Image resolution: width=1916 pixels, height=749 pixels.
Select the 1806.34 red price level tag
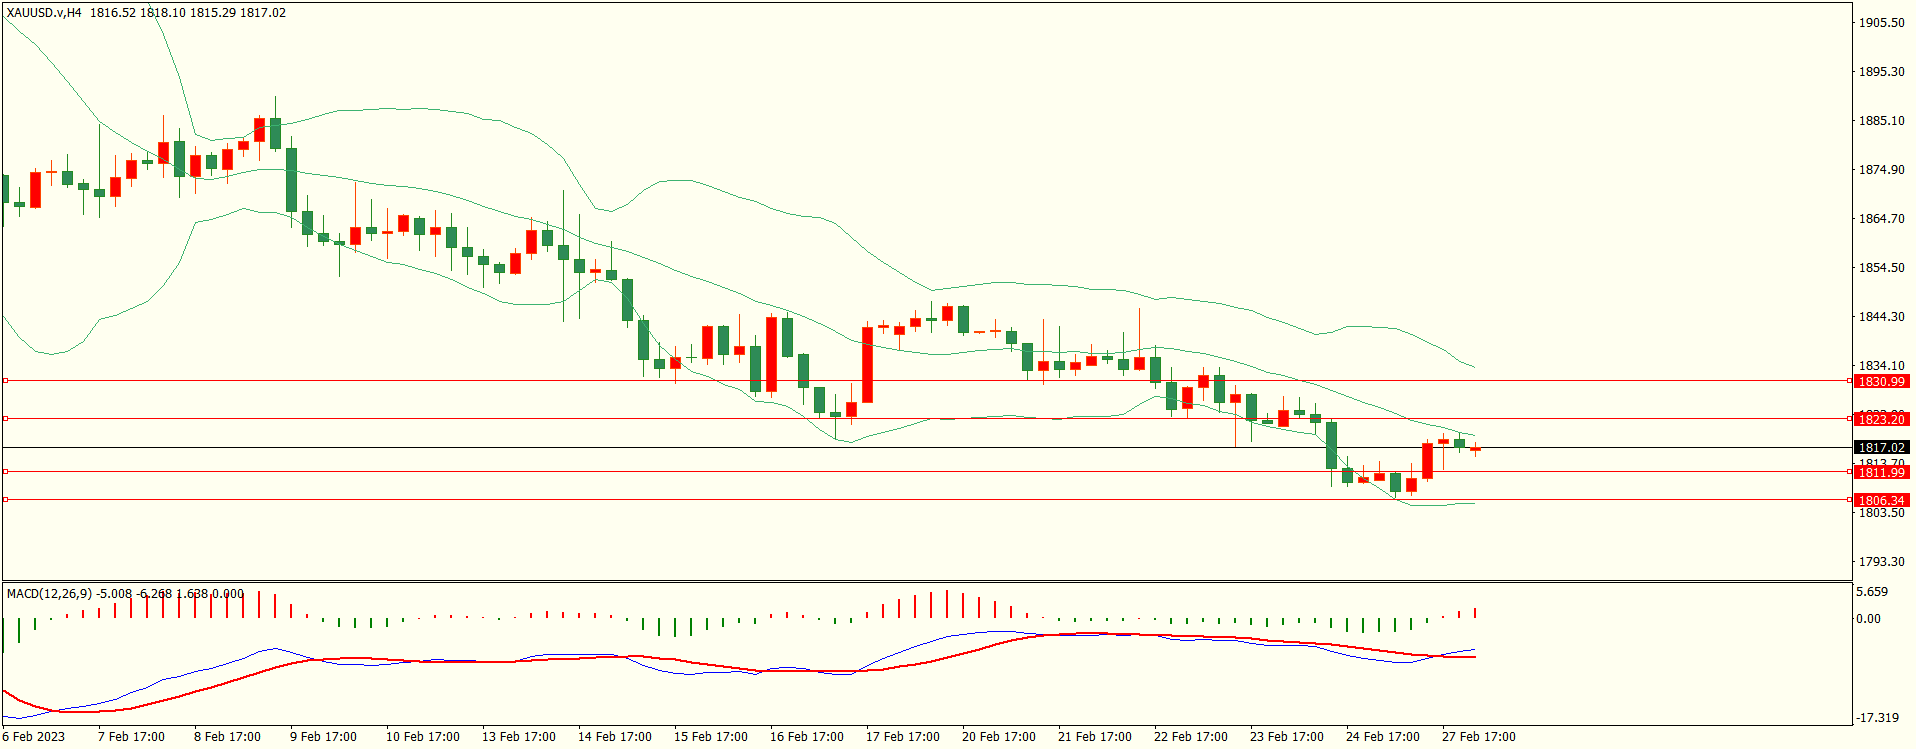pyautogui.click(x=1880, y=500)
